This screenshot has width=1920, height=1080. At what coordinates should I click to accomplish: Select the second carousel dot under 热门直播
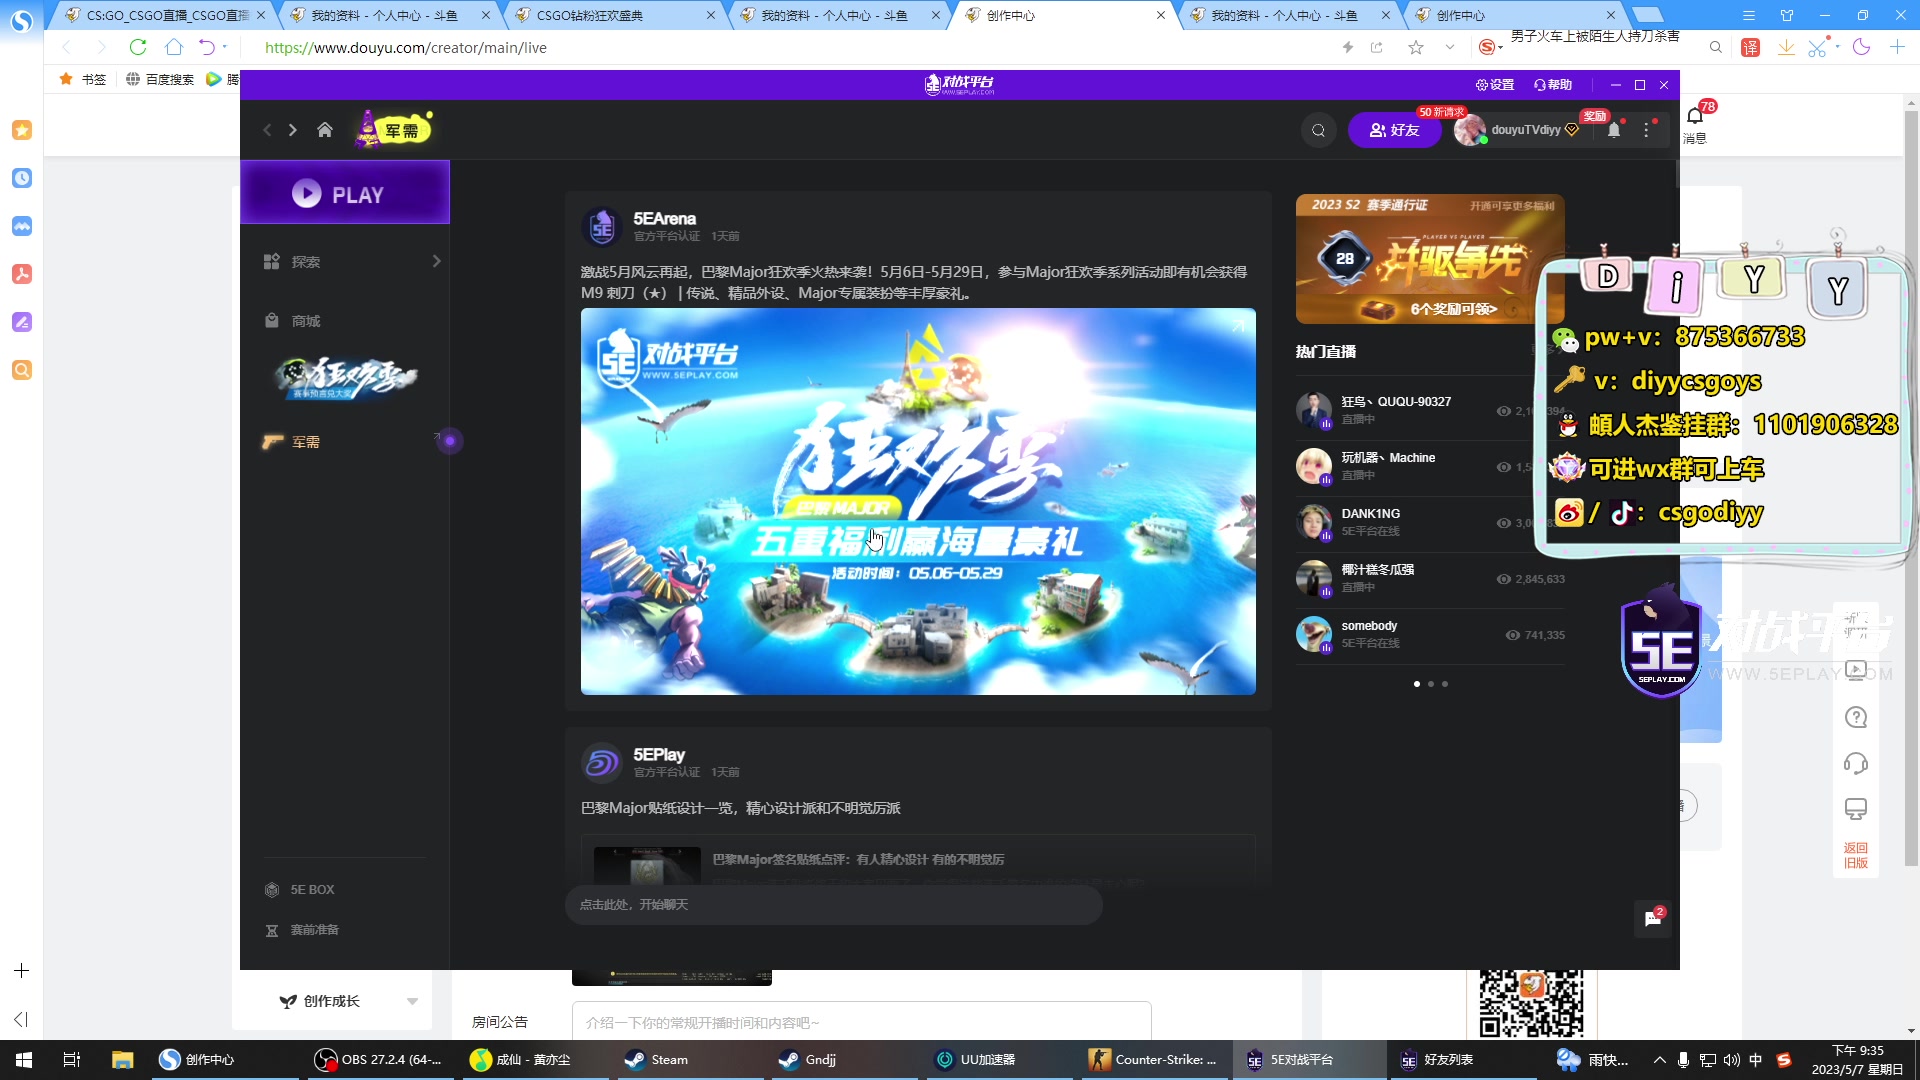tap(1431, 684)
